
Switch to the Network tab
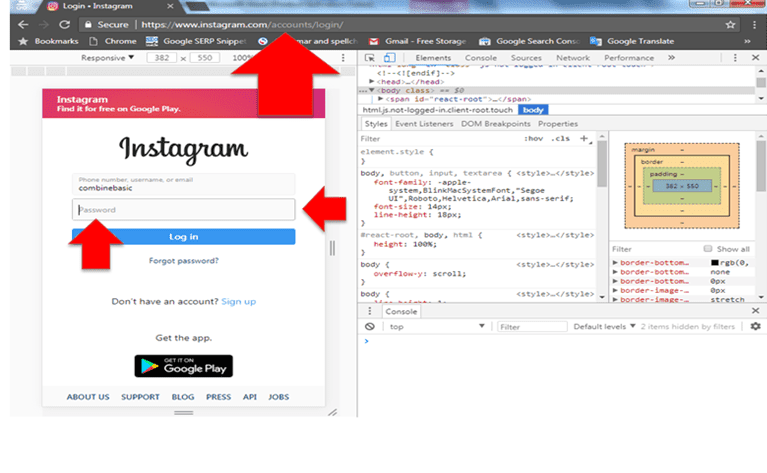coord(573,58)
